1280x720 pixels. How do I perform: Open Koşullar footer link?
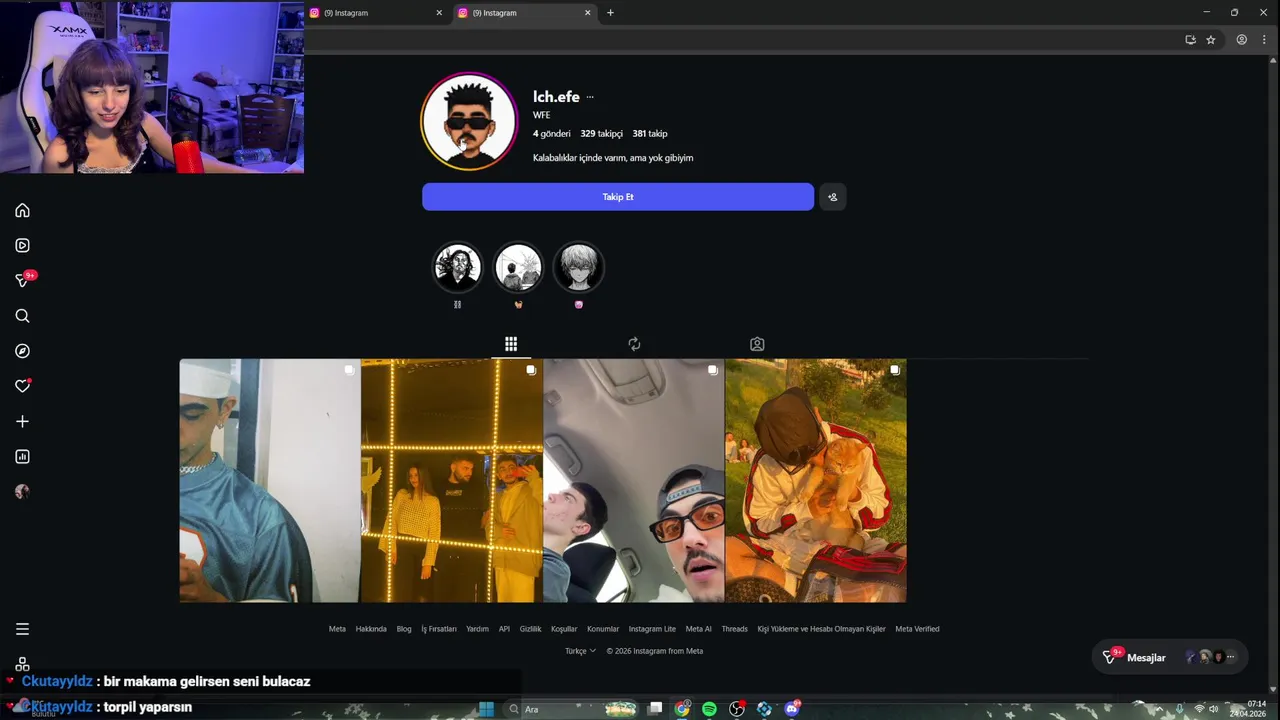[564, 629]
